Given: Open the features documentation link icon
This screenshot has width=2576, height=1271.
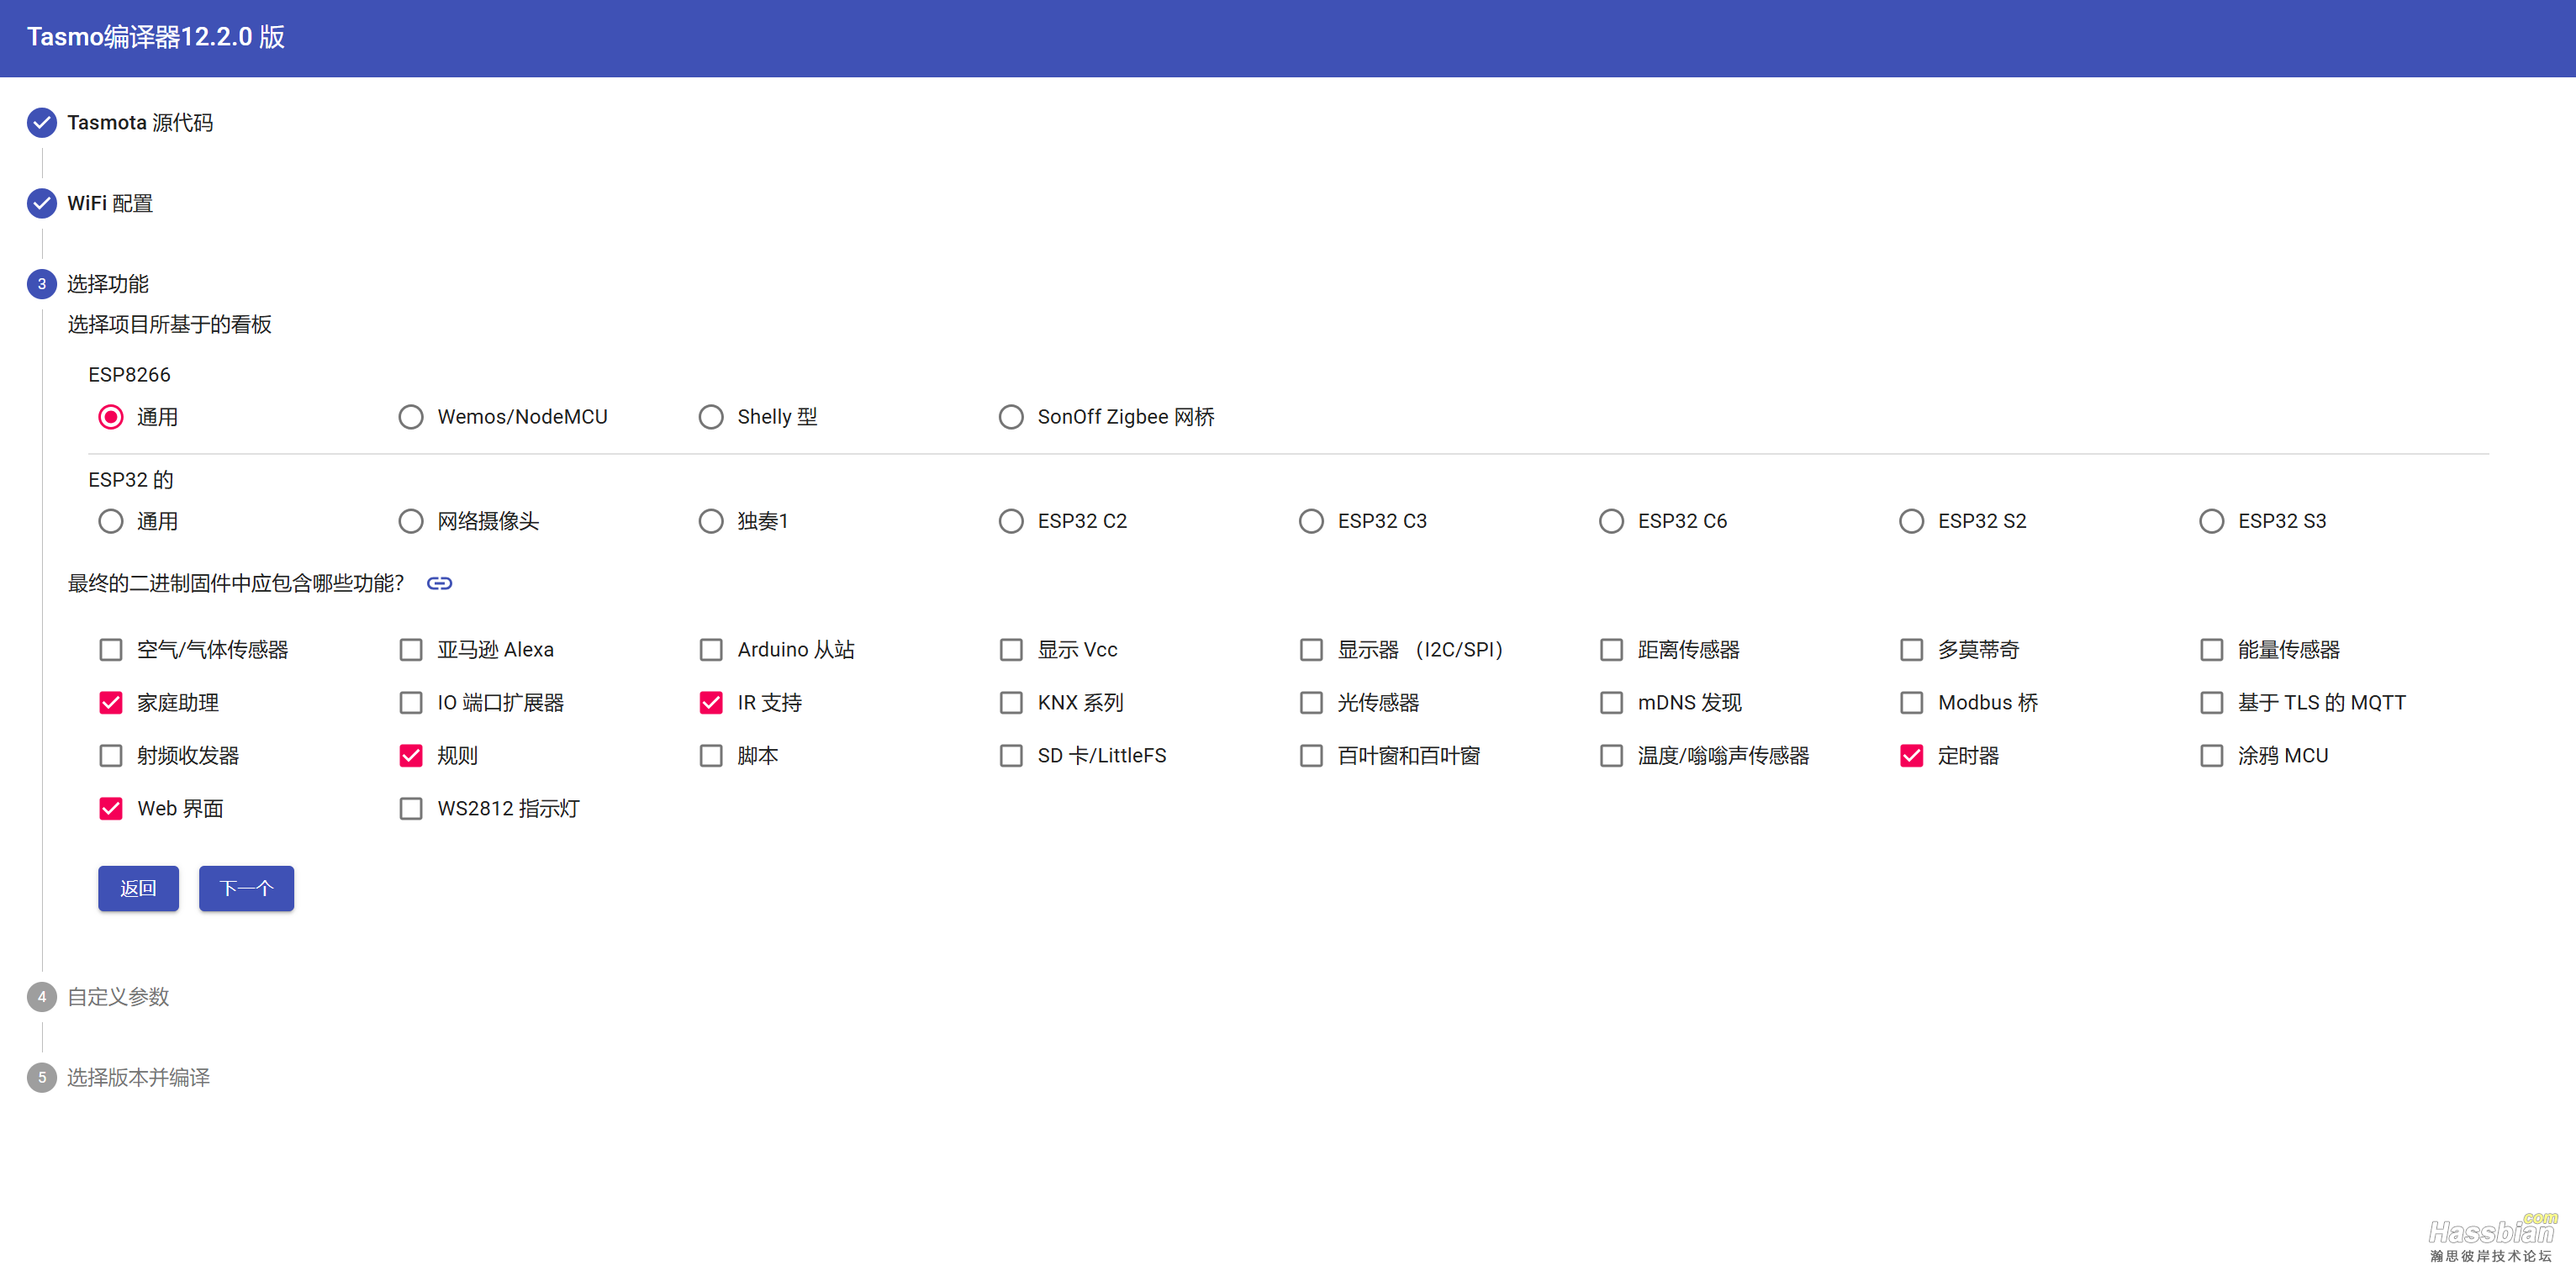Looking at the screenshot, I should 439,583.
